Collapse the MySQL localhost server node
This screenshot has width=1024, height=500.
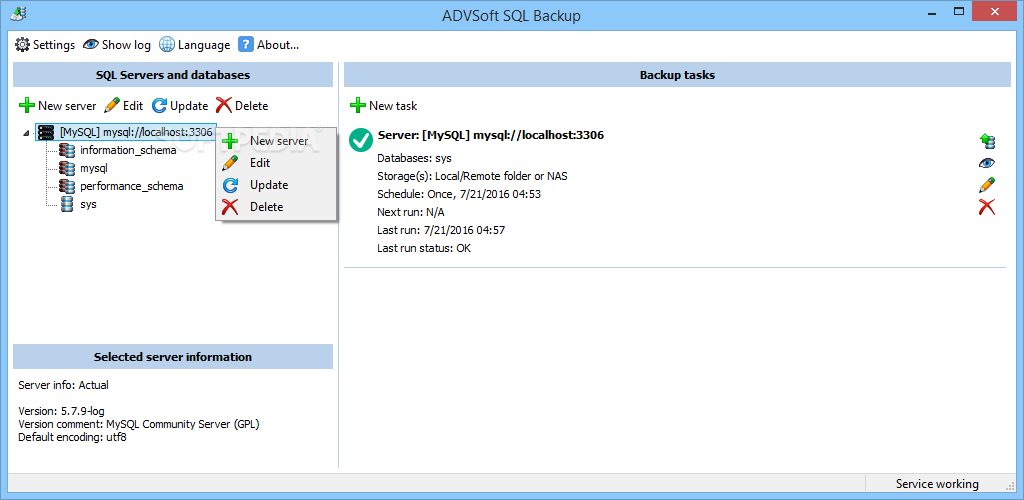(x=26, y=133)
